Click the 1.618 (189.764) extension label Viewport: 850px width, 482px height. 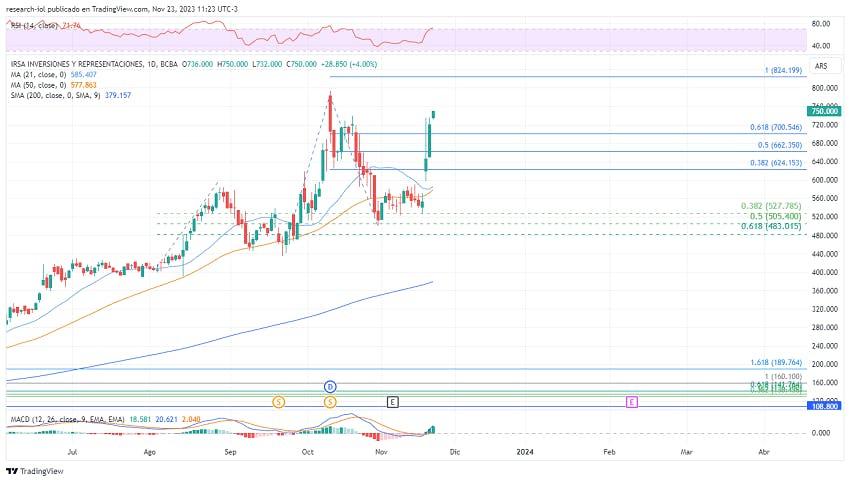point(776,363)
